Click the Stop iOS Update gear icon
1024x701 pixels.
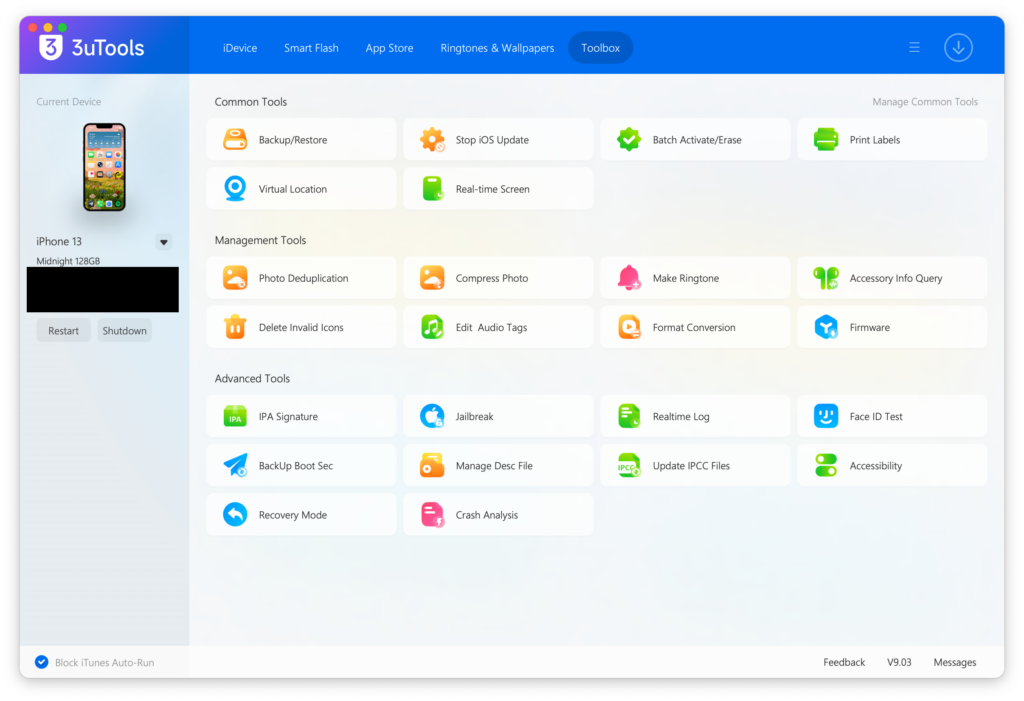point(432,140)
